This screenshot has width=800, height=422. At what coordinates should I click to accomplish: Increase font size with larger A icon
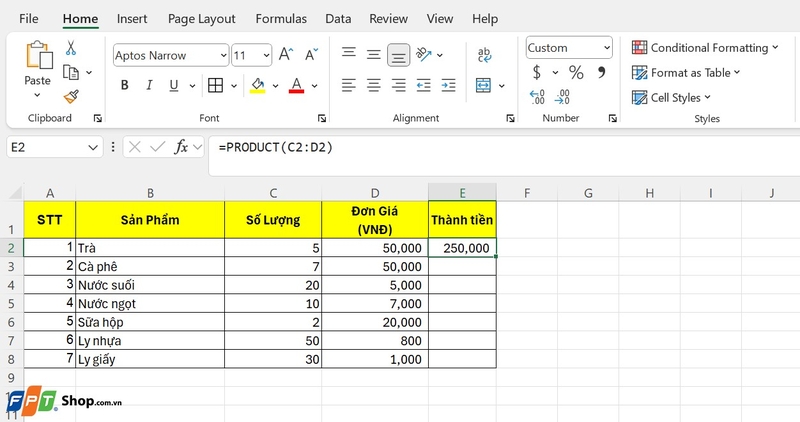(x=286, y=55)
